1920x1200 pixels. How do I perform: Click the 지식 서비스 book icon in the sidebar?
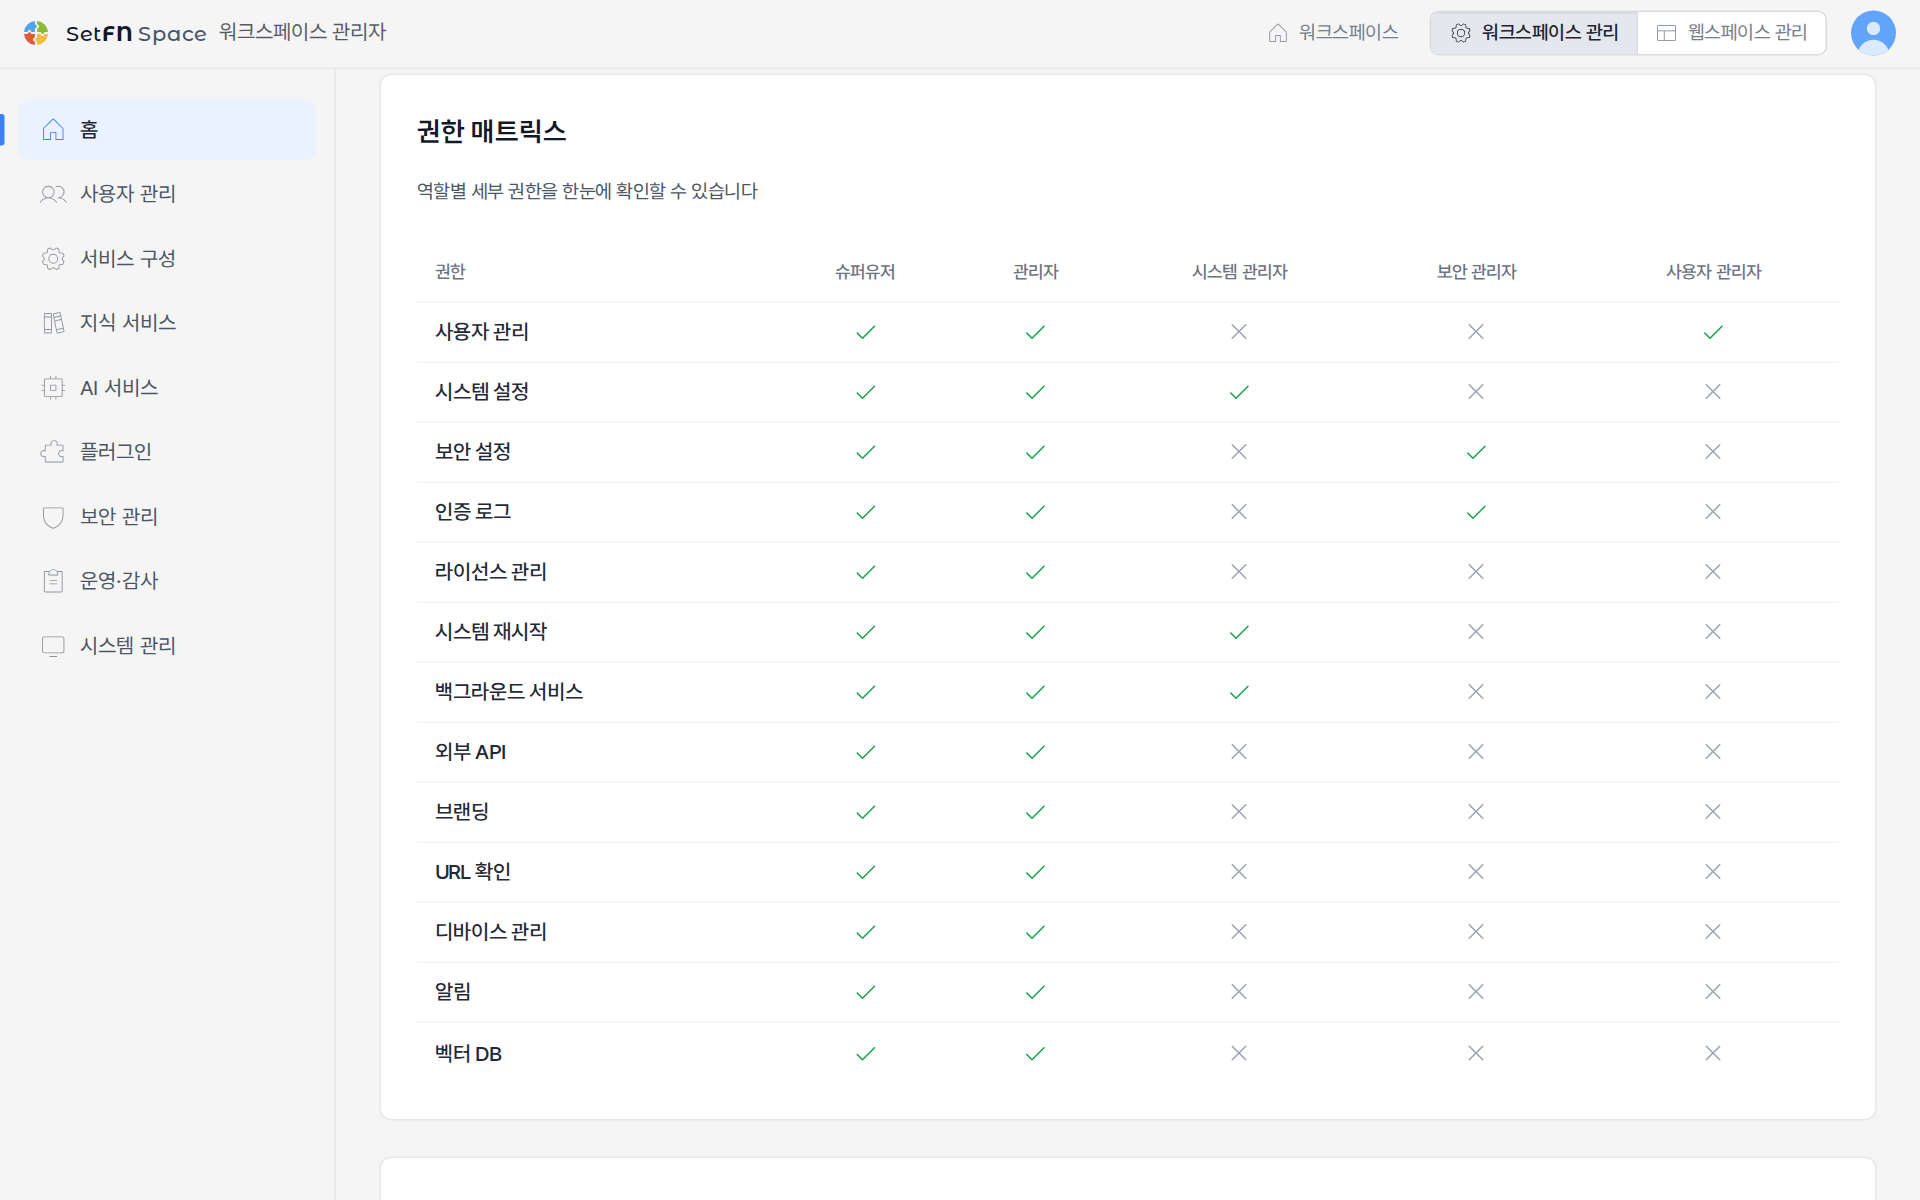53,323
